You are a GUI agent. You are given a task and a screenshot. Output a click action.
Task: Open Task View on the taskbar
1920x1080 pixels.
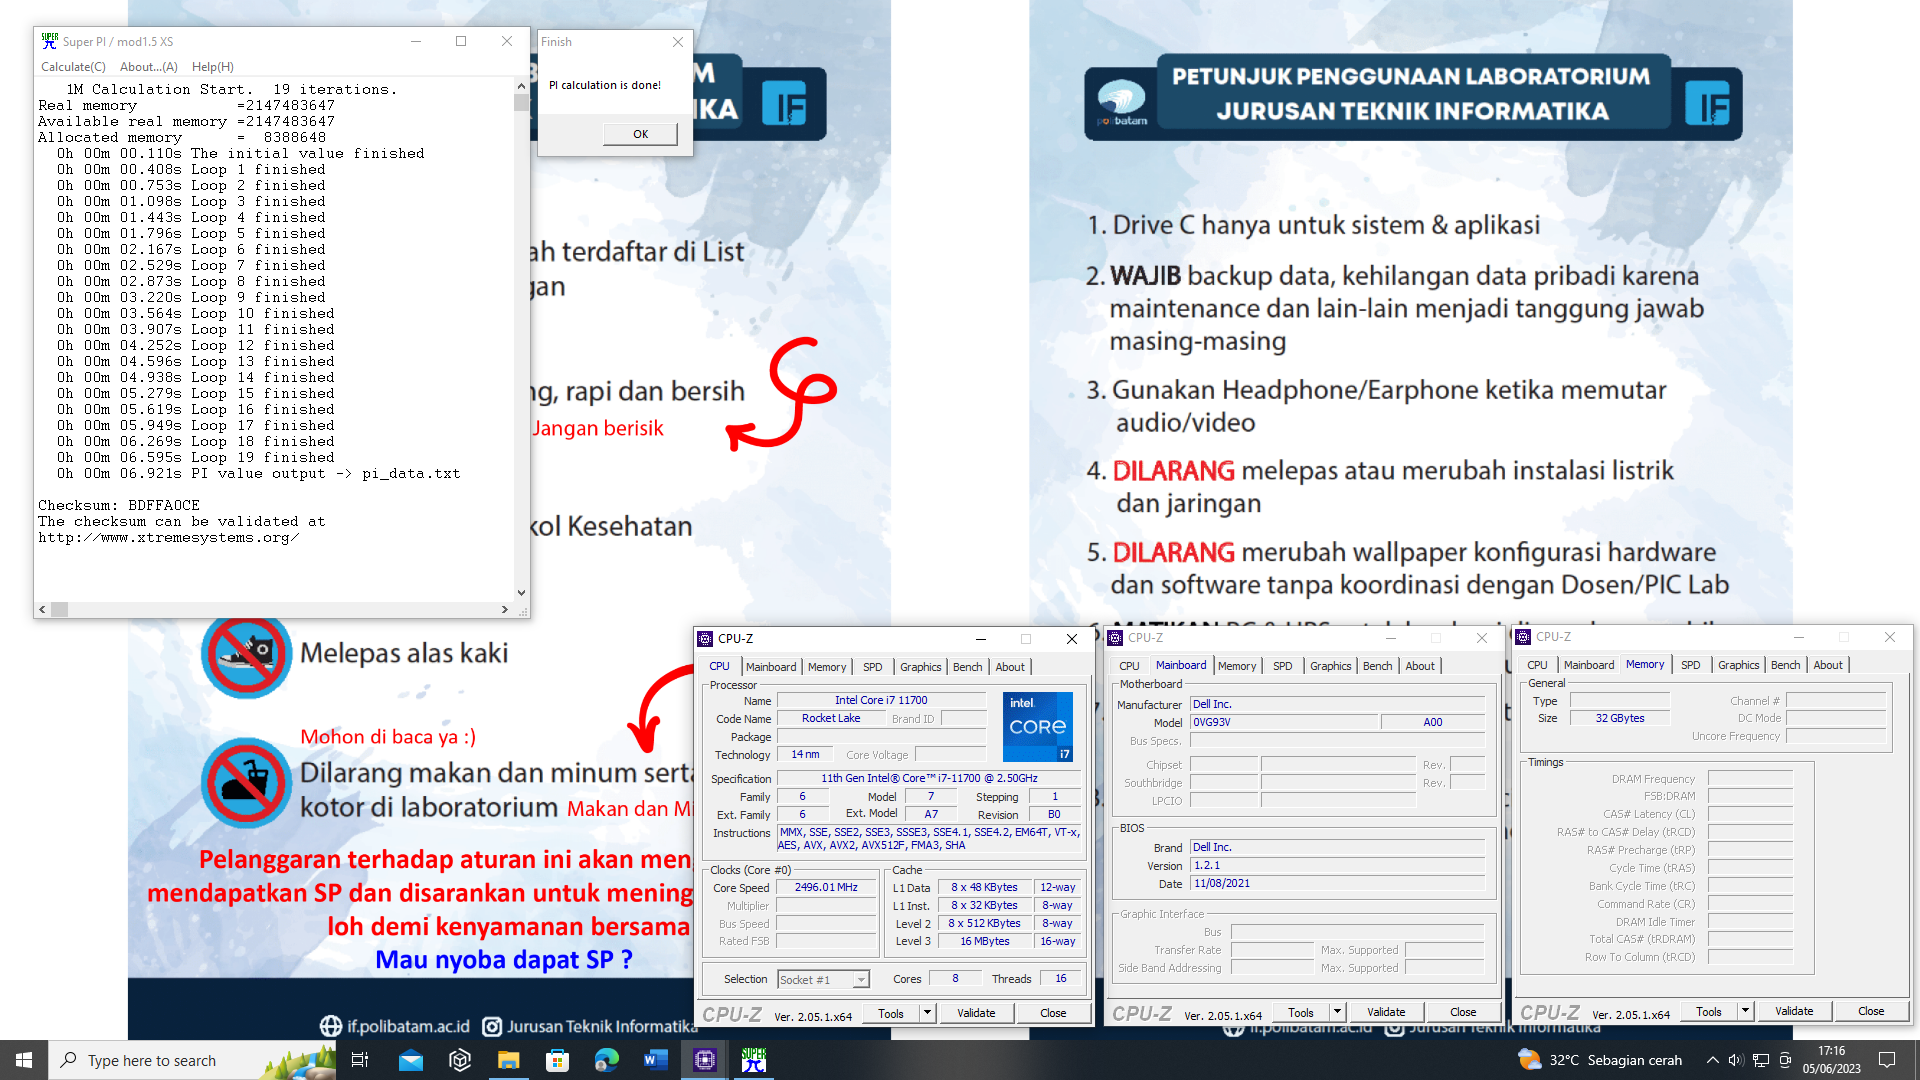(360, 1060)
